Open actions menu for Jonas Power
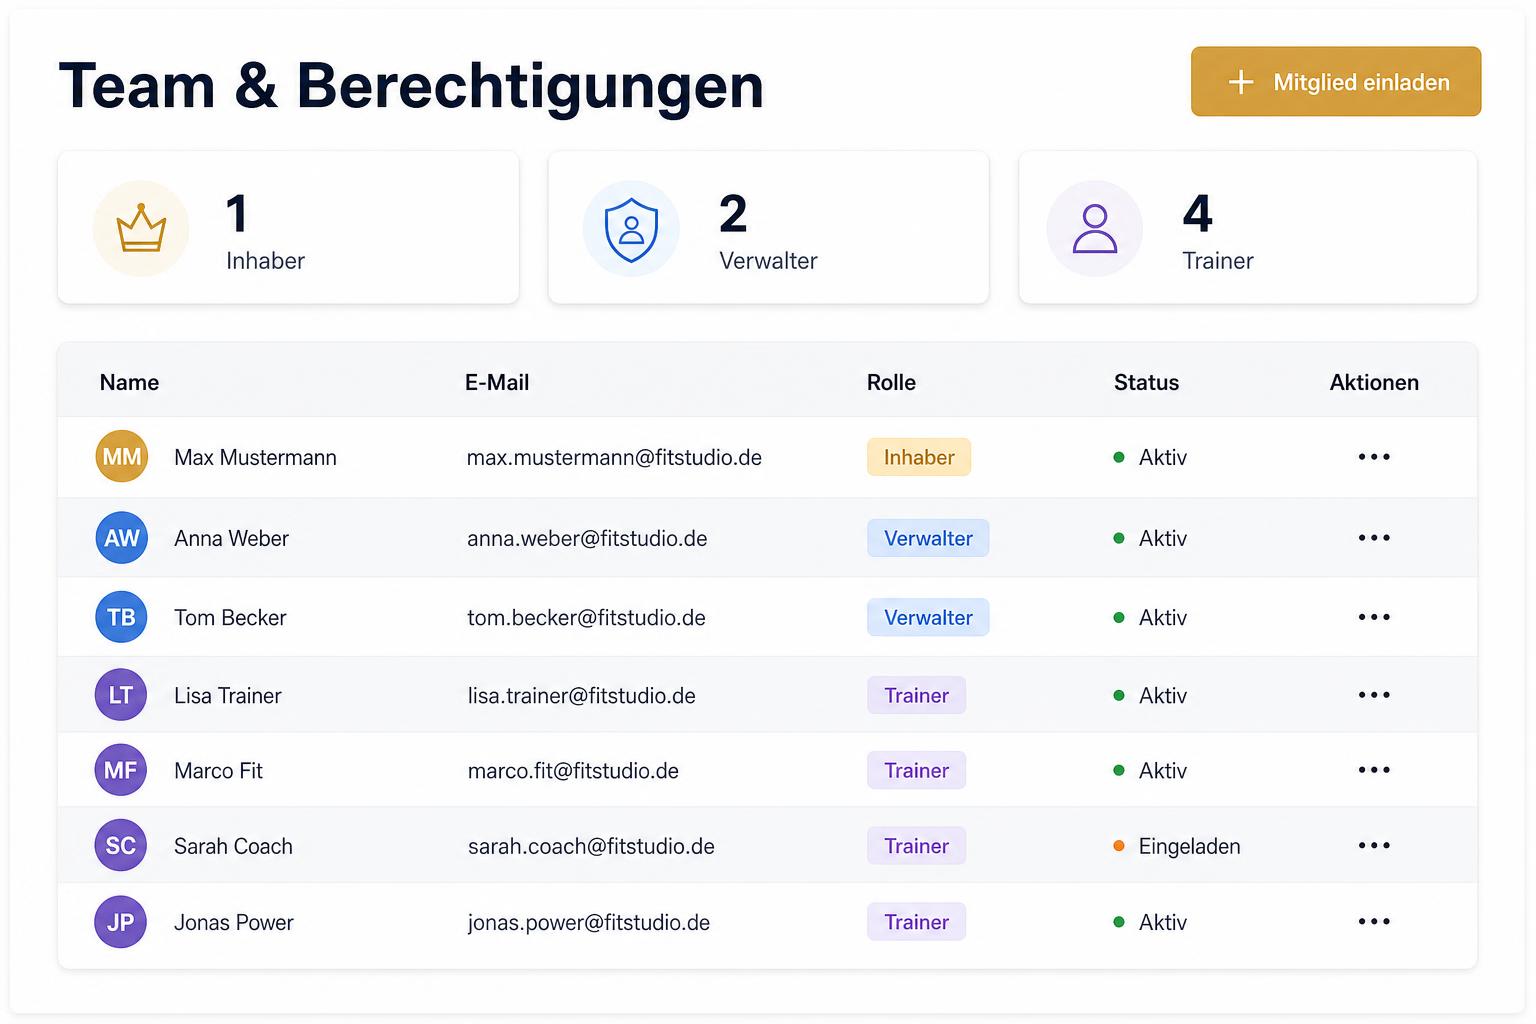Screen dimensions: 1536x1024 [x=1374, y=922]
